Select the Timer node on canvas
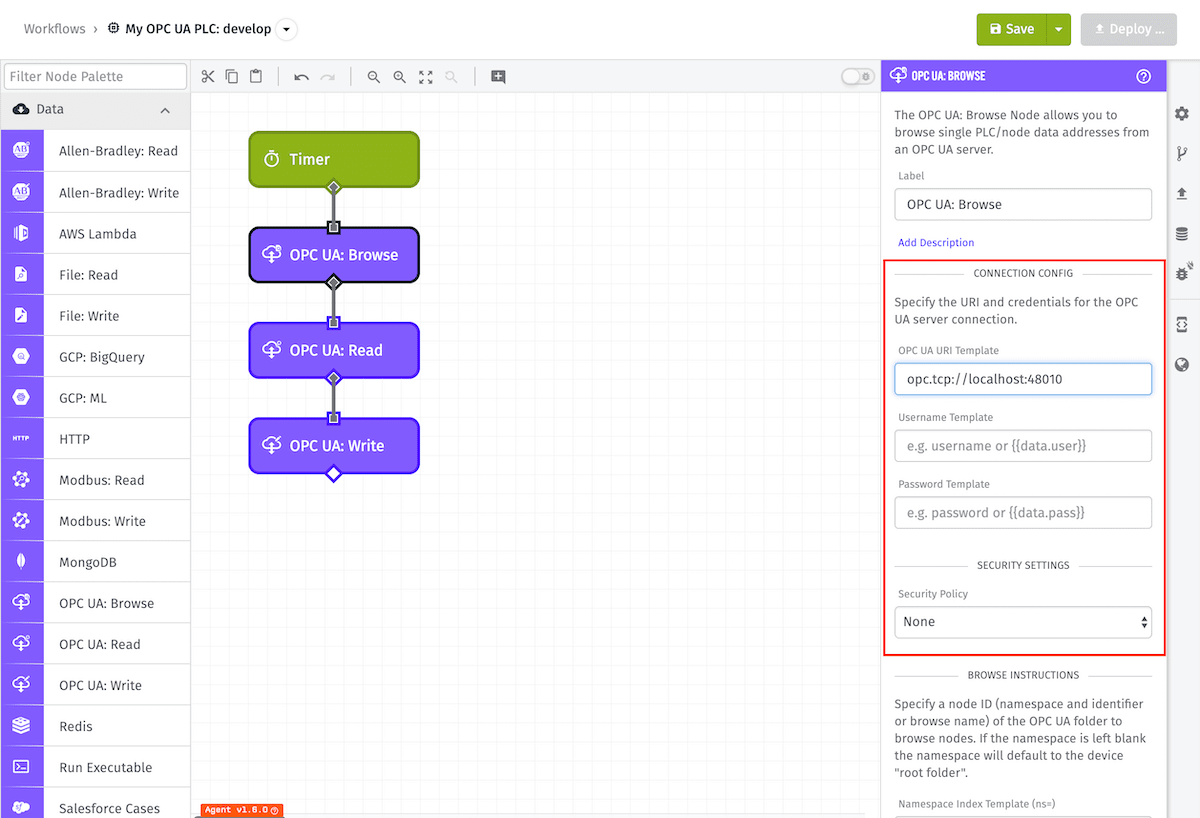1200x818 pixels. [x=334, y=159]
